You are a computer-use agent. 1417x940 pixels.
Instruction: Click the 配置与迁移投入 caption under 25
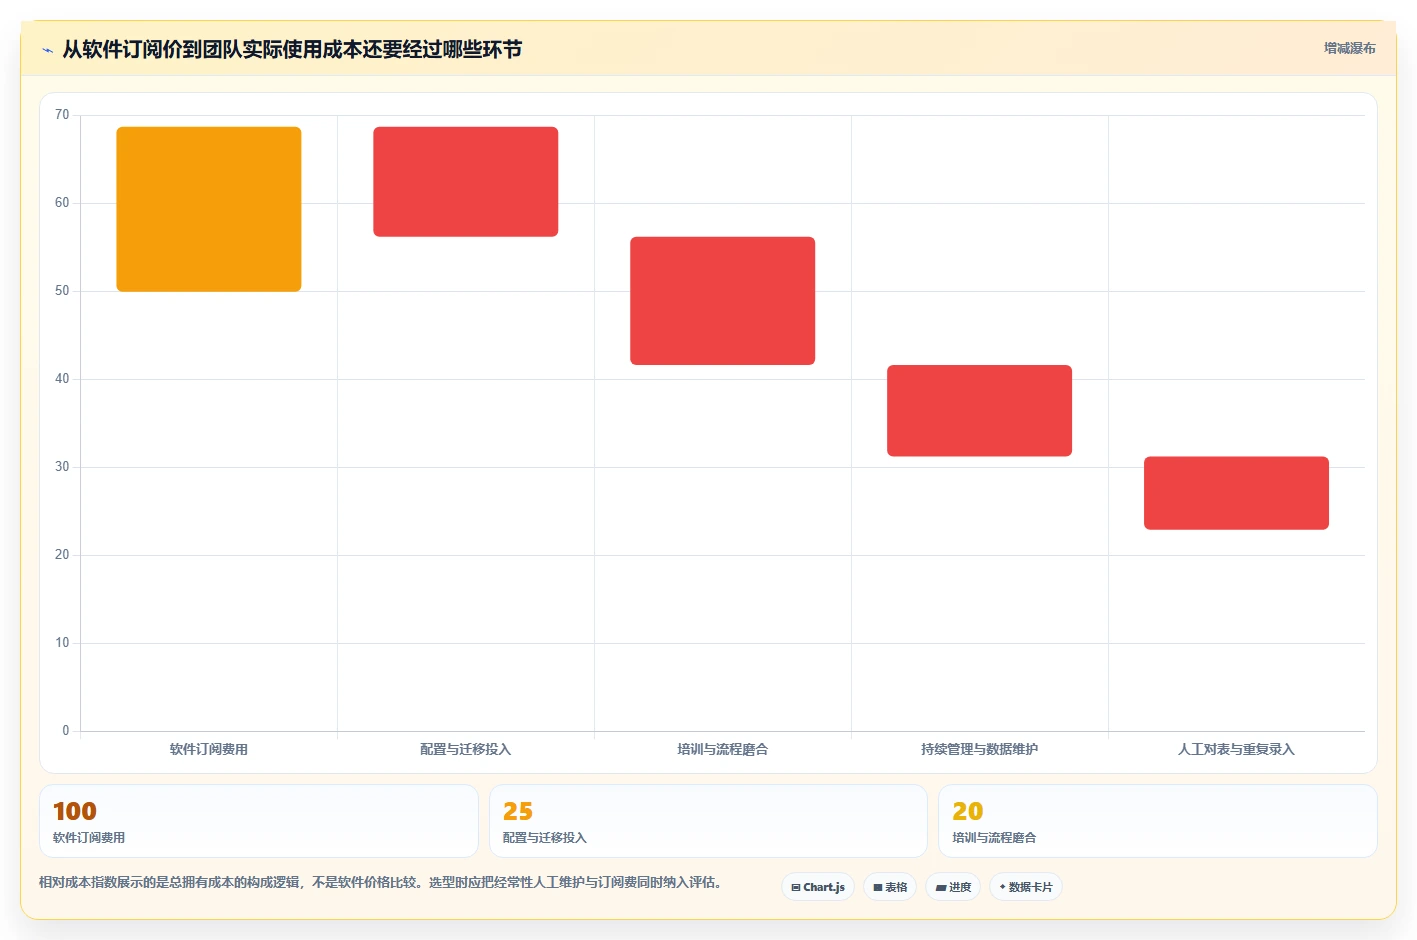click(545, 838)
